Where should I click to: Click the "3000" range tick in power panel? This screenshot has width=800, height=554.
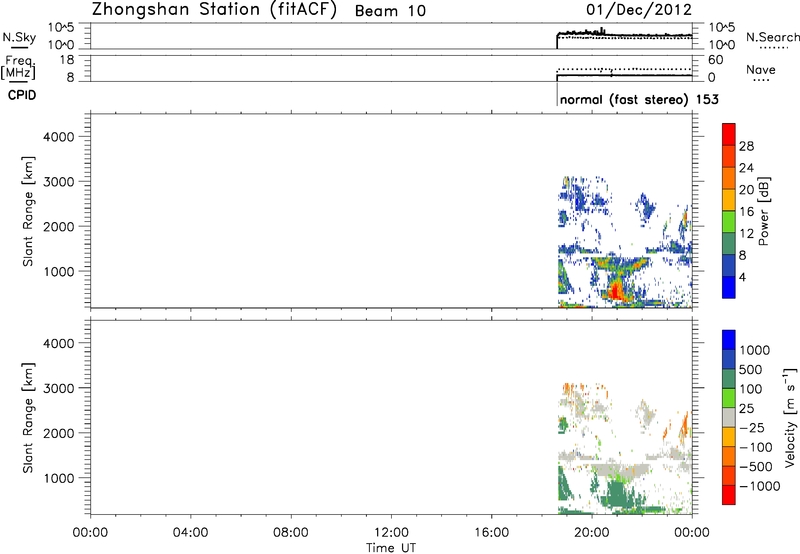[x=59, y=182]
